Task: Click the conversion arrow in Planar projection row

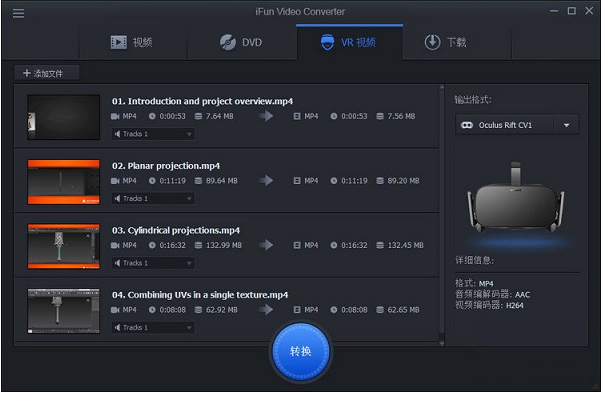Action: pos(266,180)
